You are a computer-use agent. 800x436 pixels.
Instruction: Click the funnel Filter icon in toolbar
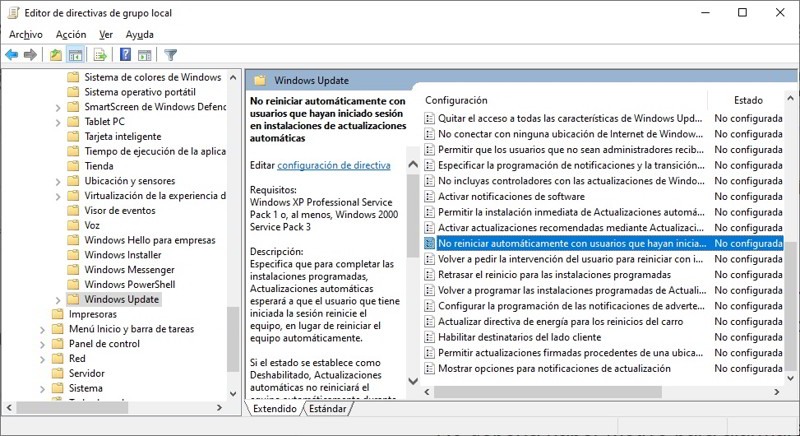pos(171,55)
